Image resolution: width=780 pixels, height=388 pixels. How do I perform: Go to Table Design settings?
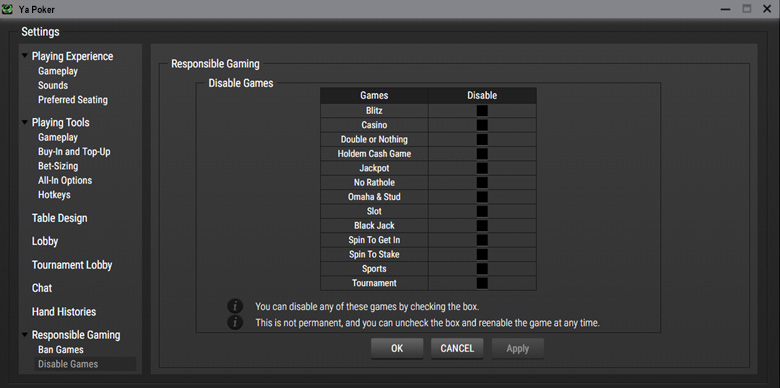[60, 218]
